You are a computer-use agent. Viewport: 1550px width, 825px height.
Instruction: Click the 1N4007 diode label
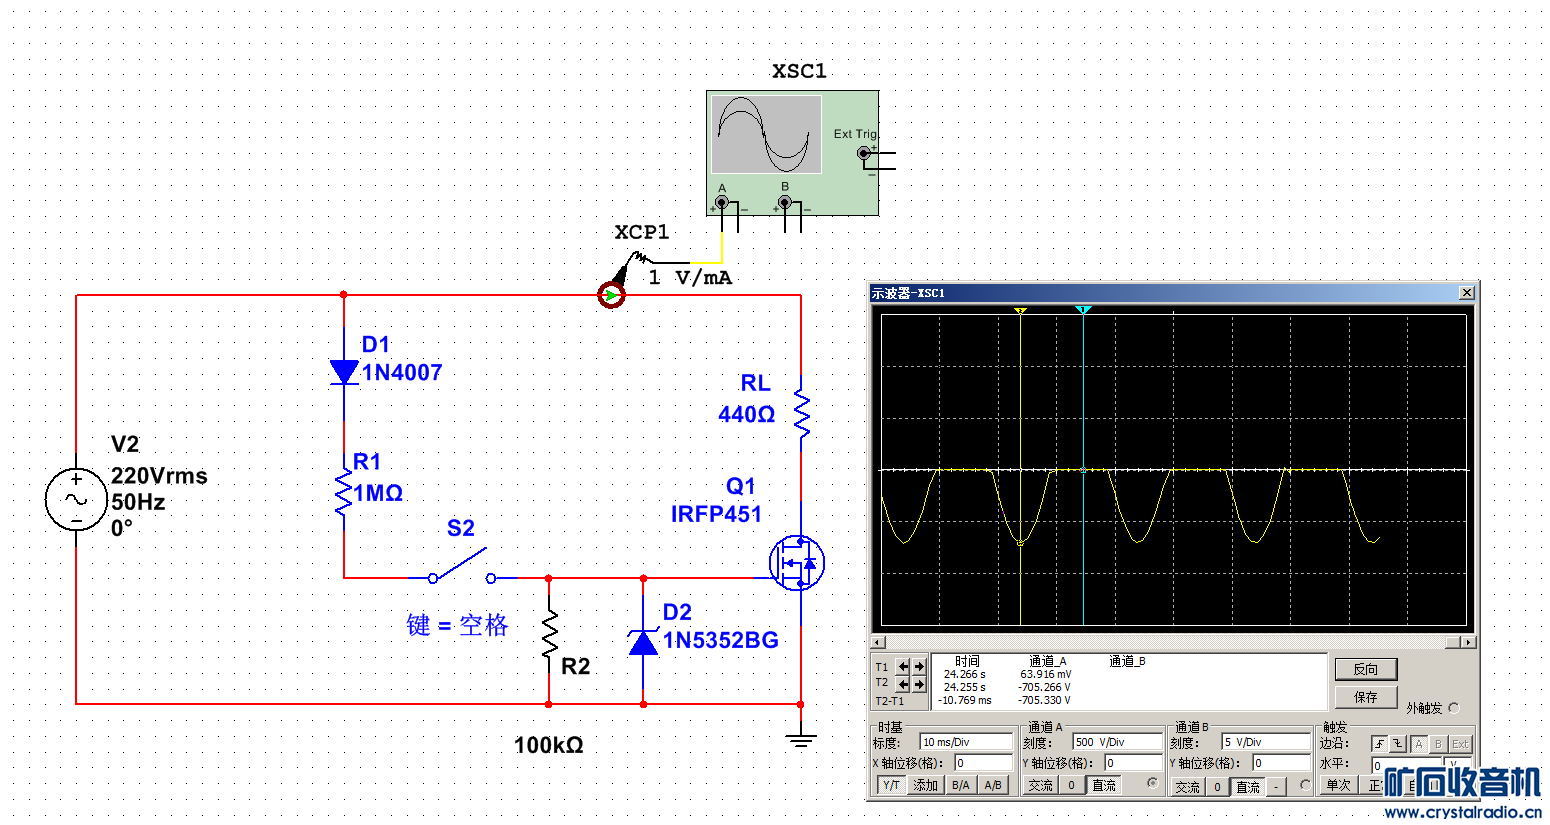click(402, 373)
